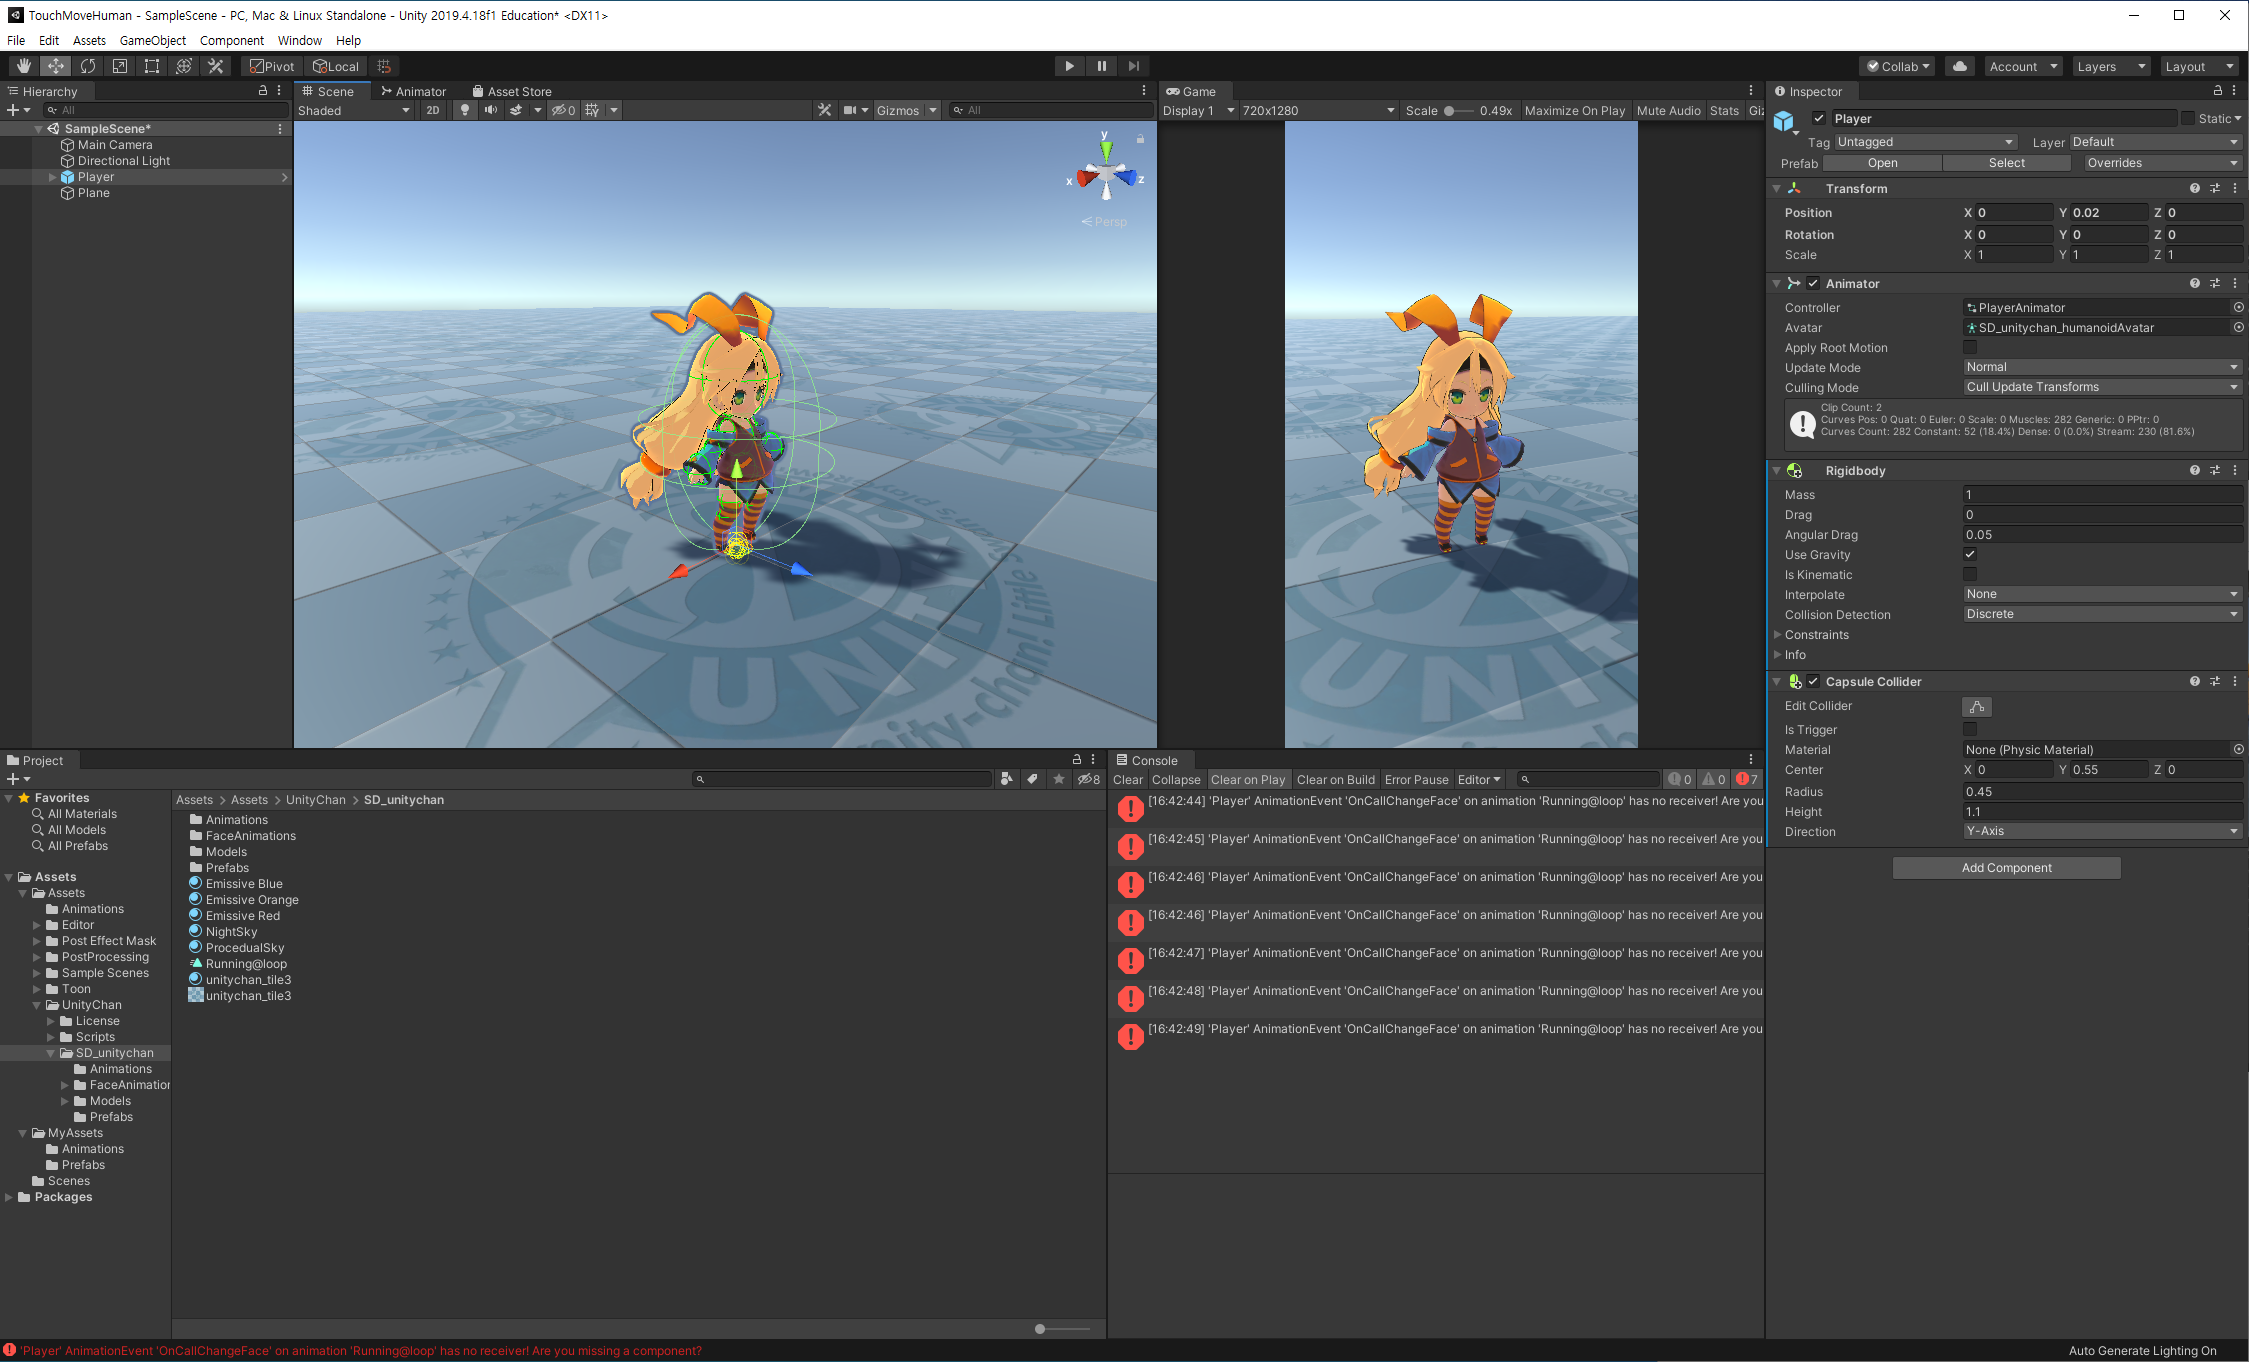Click the Add Component button
This screenshot has width=2249, height=1362.
point(2006,868)
